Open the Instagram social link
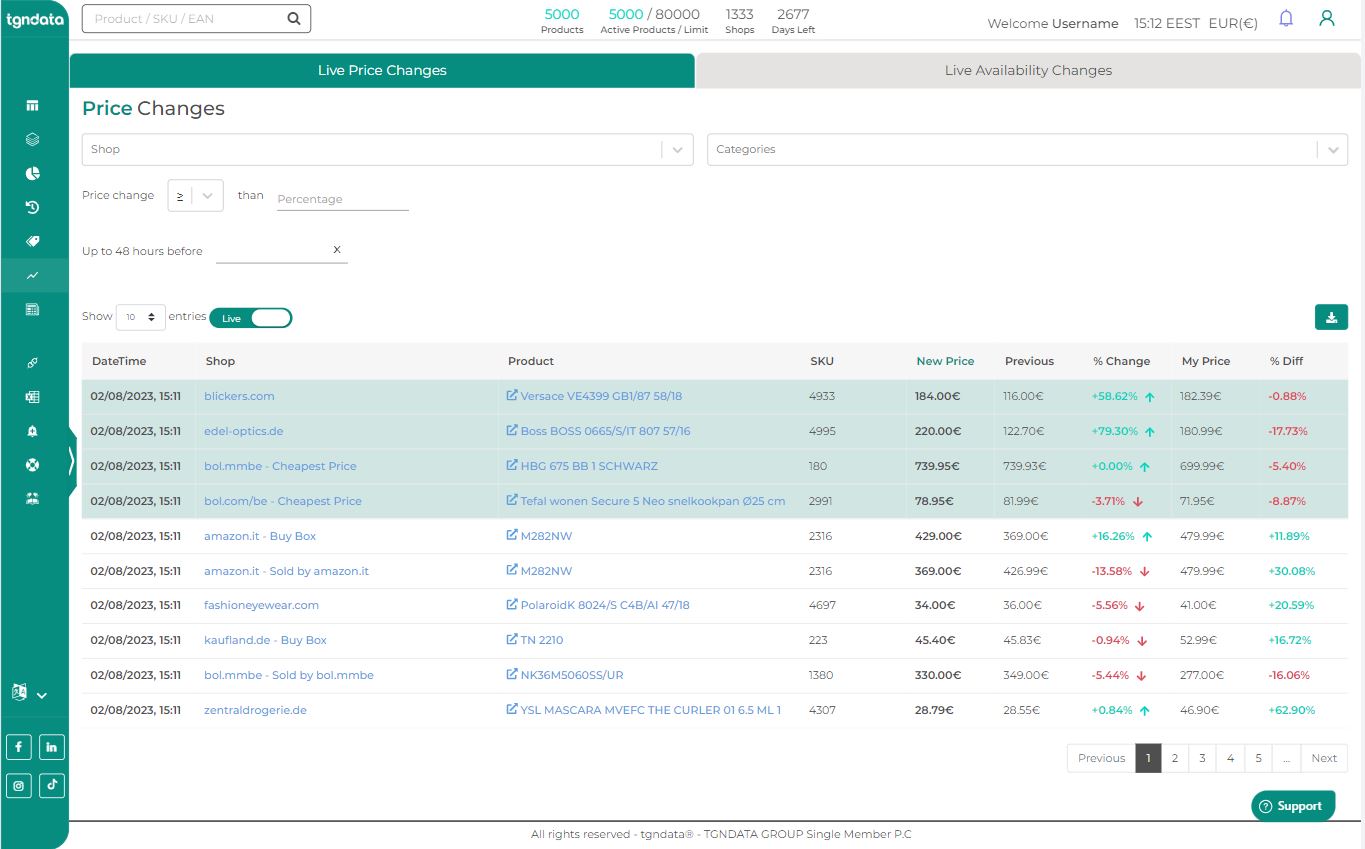 coord(18,785)
